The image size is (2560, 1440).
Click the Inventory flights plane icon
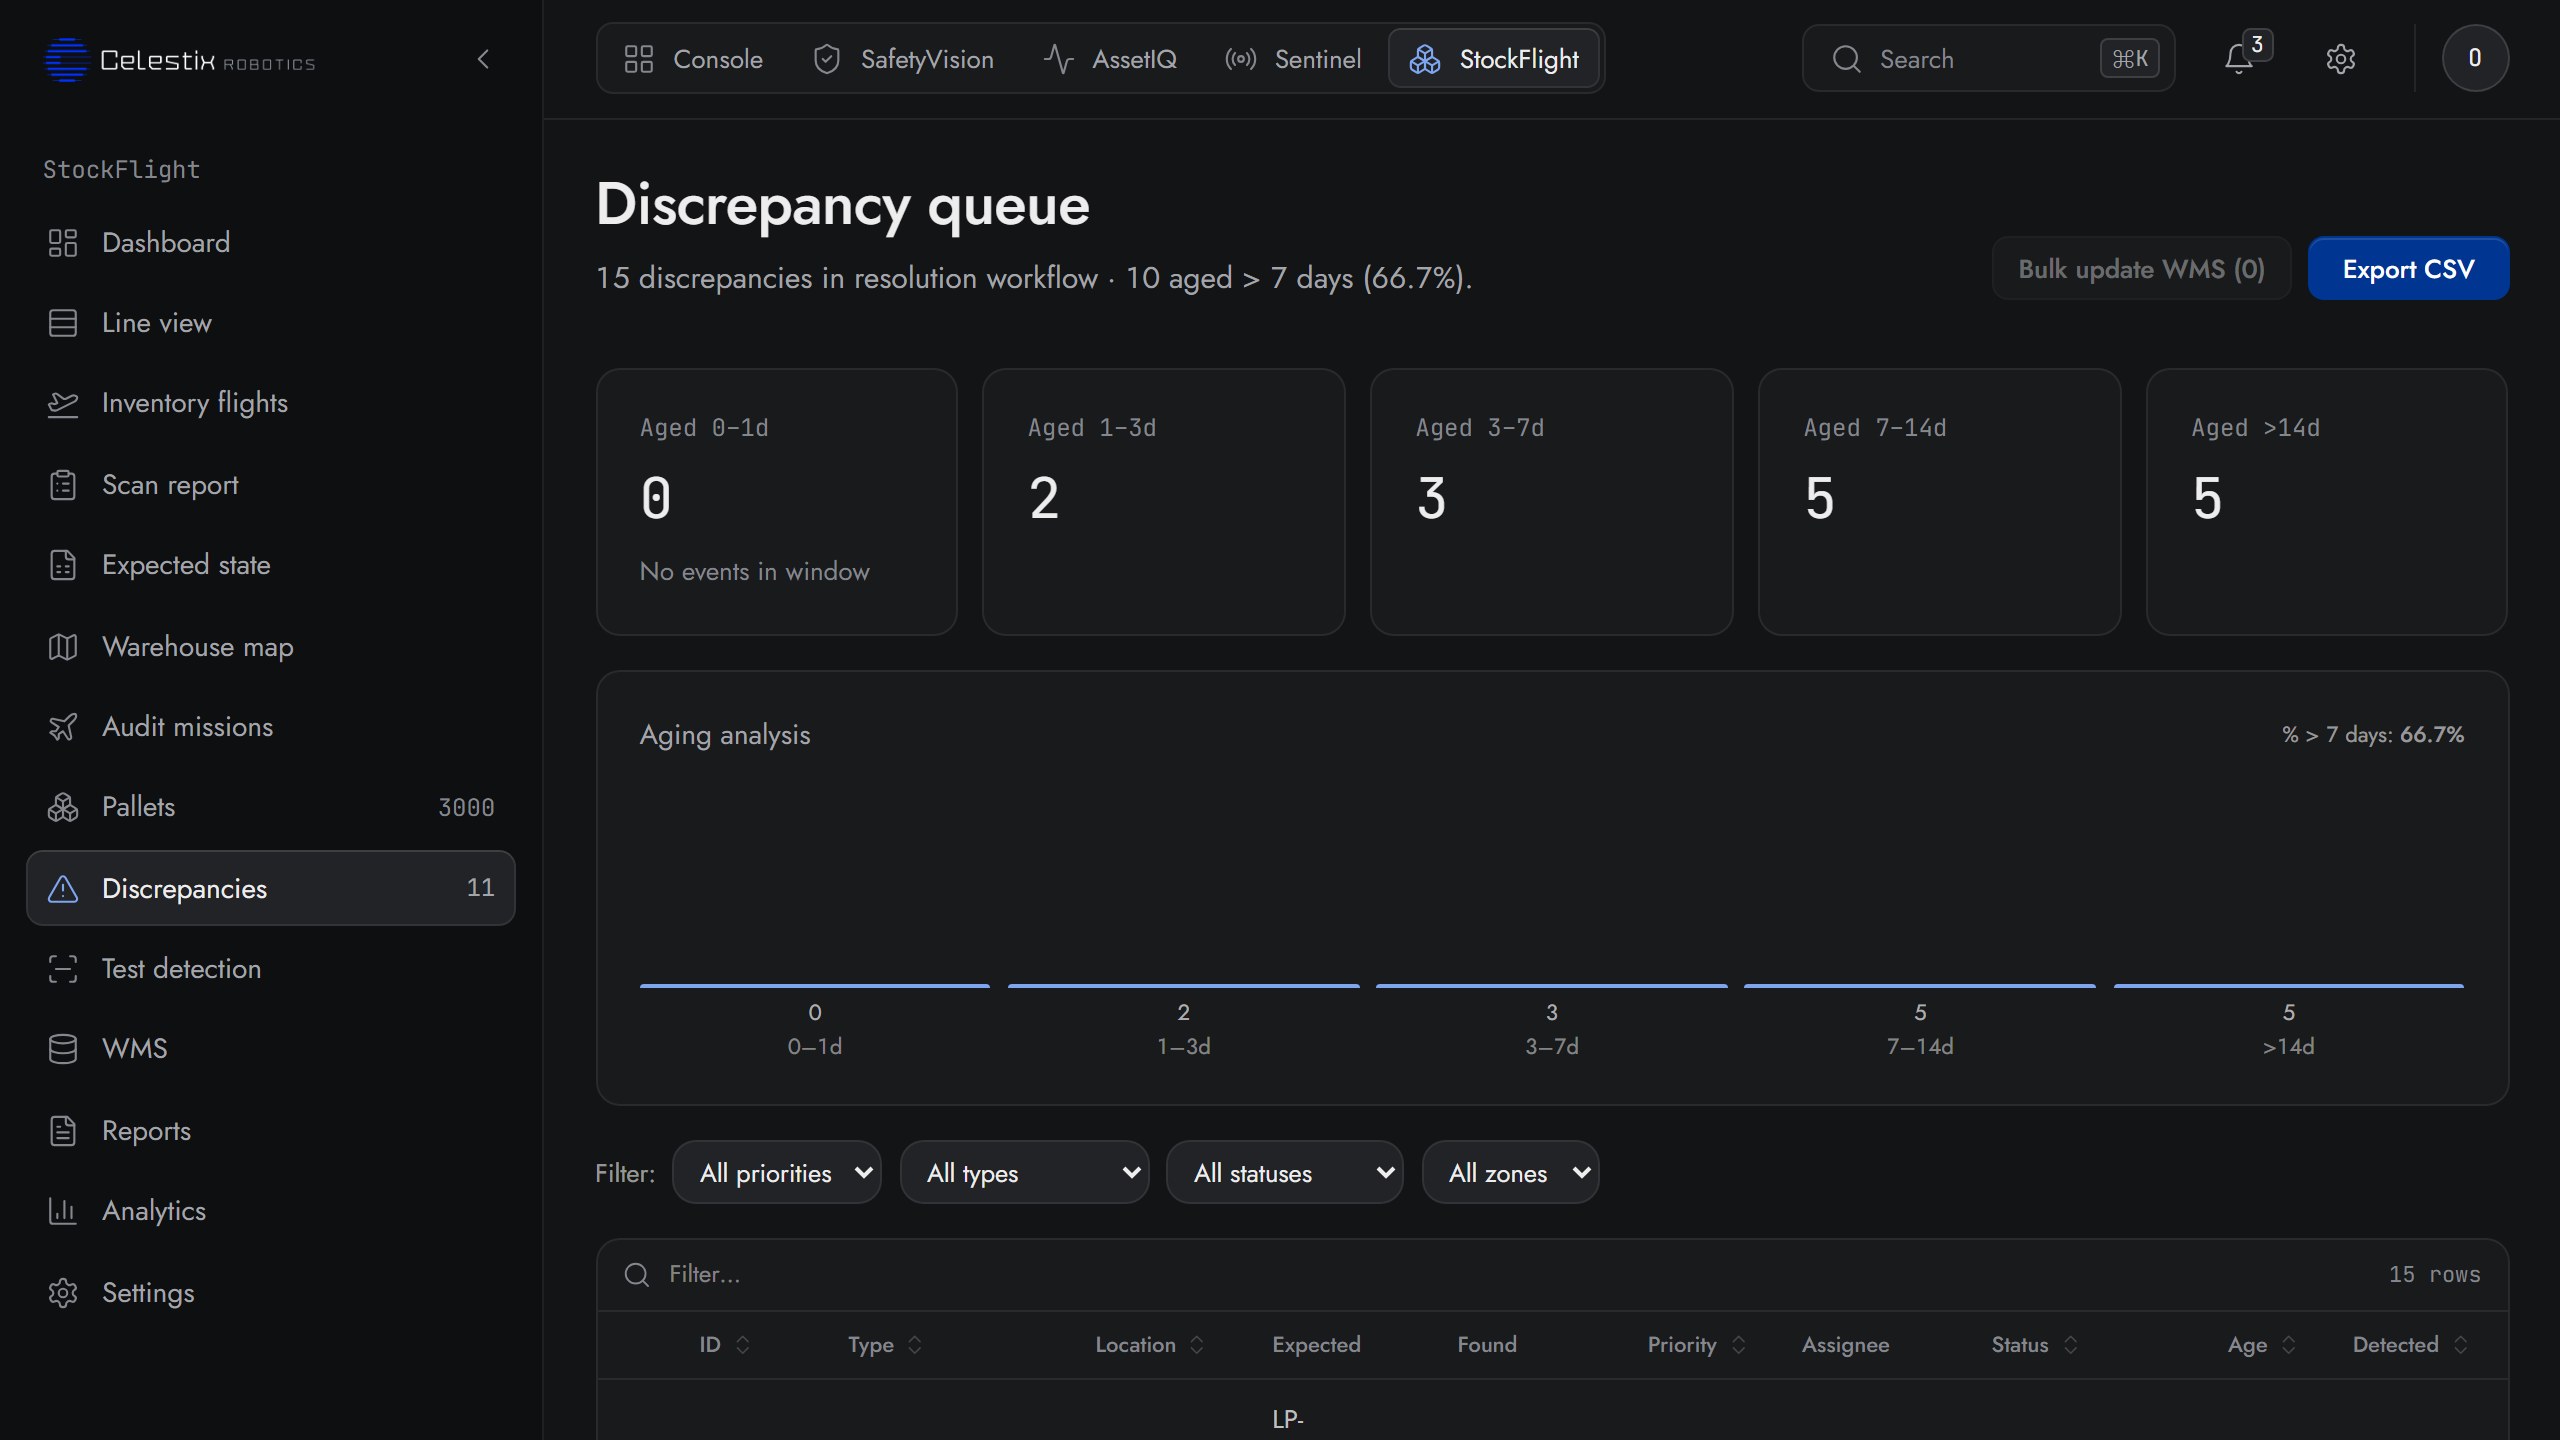coord(63,403)
